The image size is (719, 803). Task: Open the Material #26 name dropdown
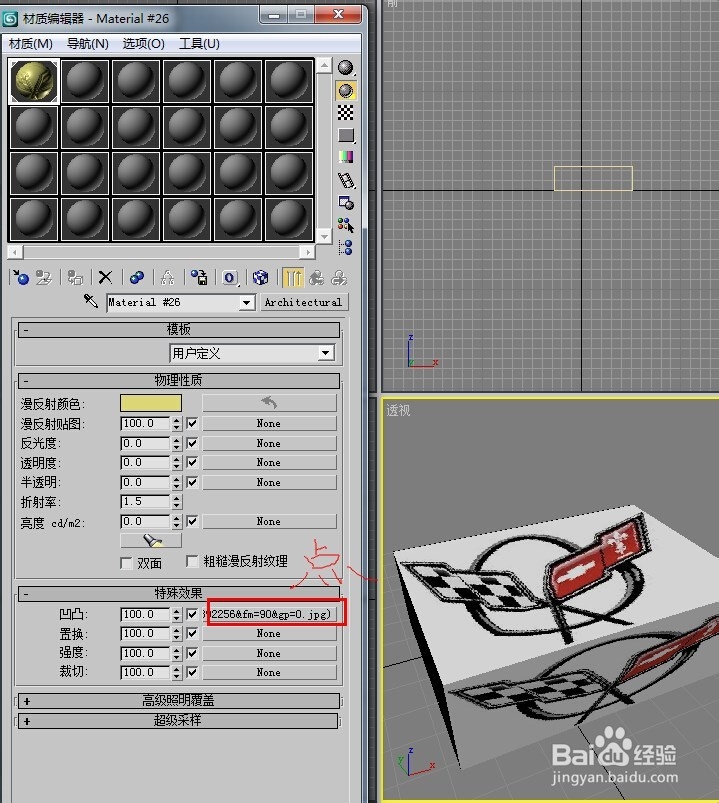point(247,303)
